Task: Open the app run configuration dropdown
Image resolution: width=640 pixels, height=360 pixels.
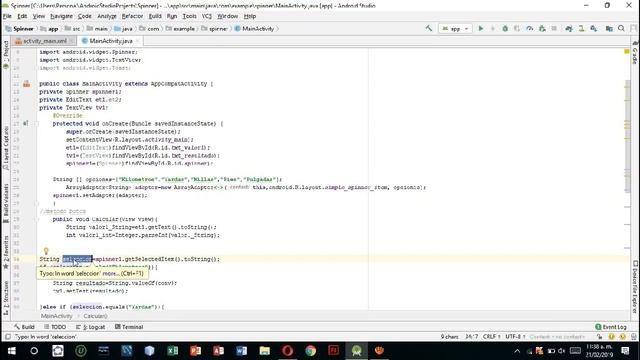Action: (x=456, y=29)
